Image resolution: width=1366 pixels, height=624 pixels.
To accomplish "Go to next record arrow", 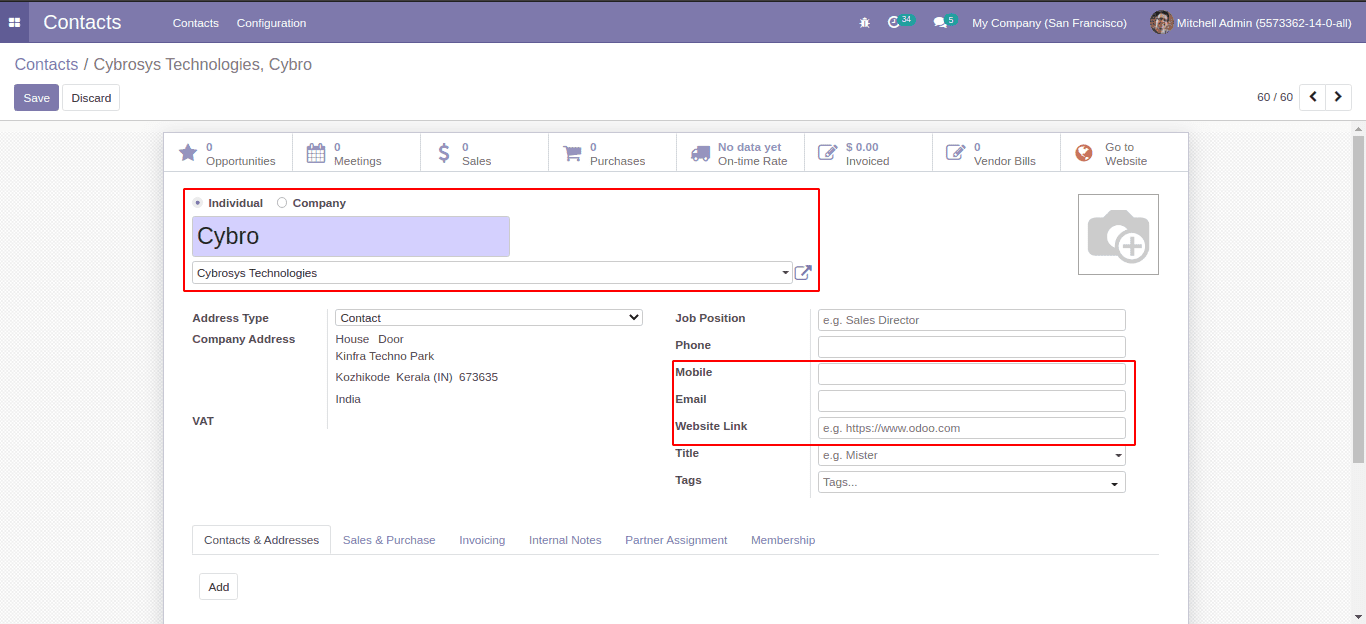I will [x=1339, y=97].
